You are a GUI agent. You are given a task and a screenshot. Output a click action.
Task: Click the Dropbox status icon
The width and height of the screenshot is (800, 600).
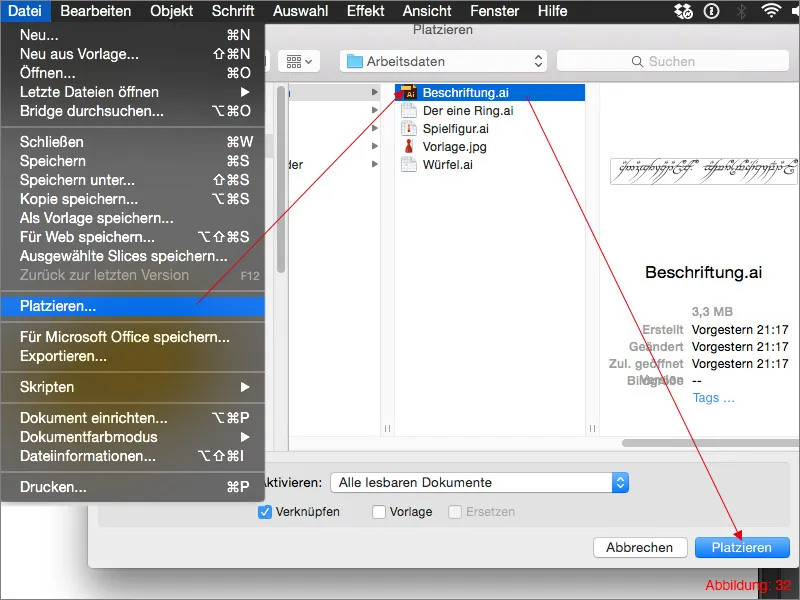pos(683,11)
